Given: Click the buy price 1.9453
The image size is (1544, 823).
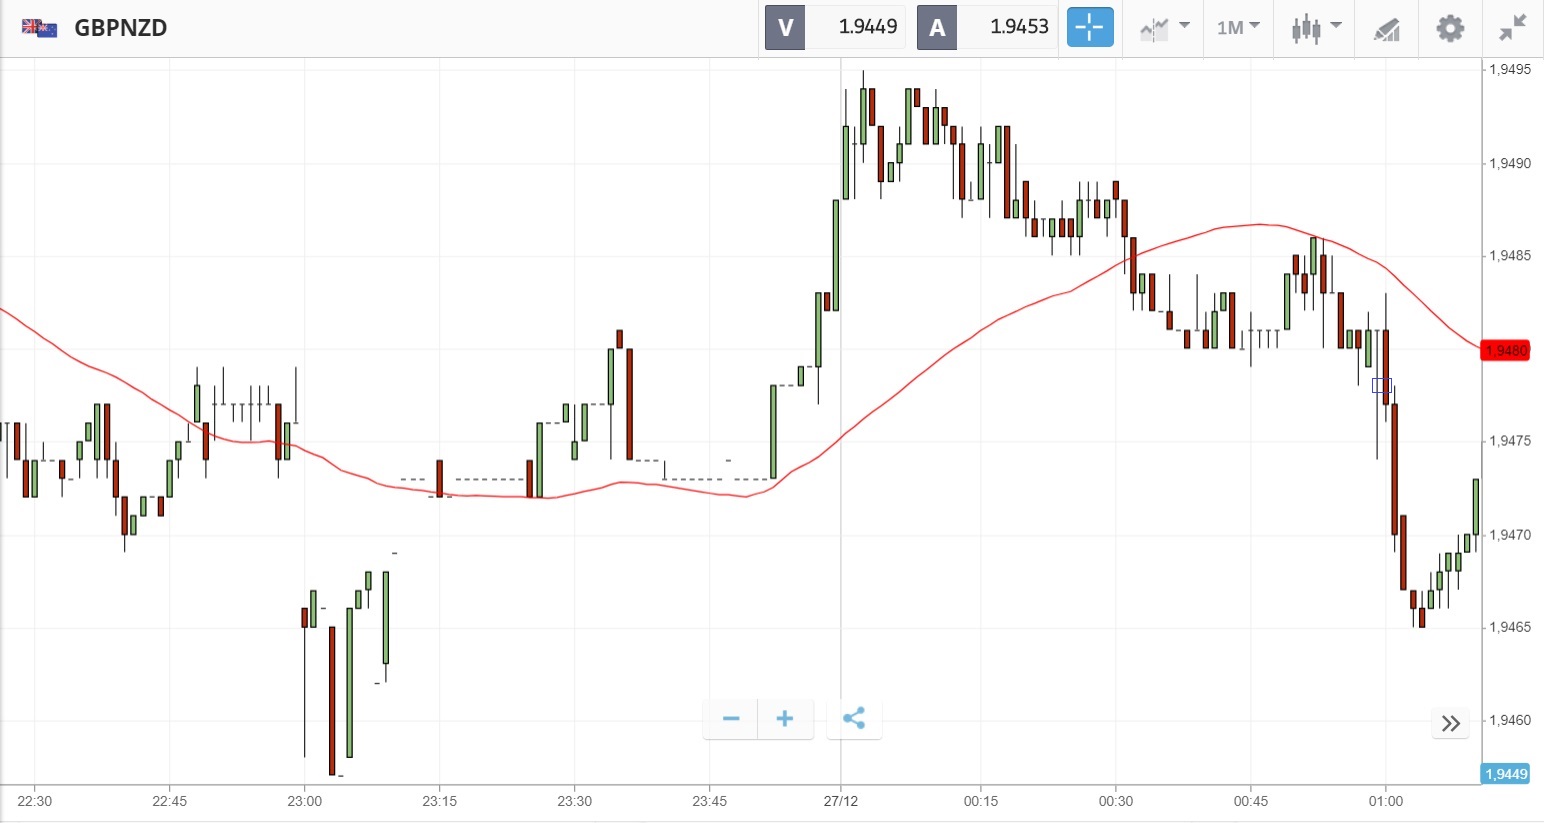Looking at the screenshot, I should 1019,27.
